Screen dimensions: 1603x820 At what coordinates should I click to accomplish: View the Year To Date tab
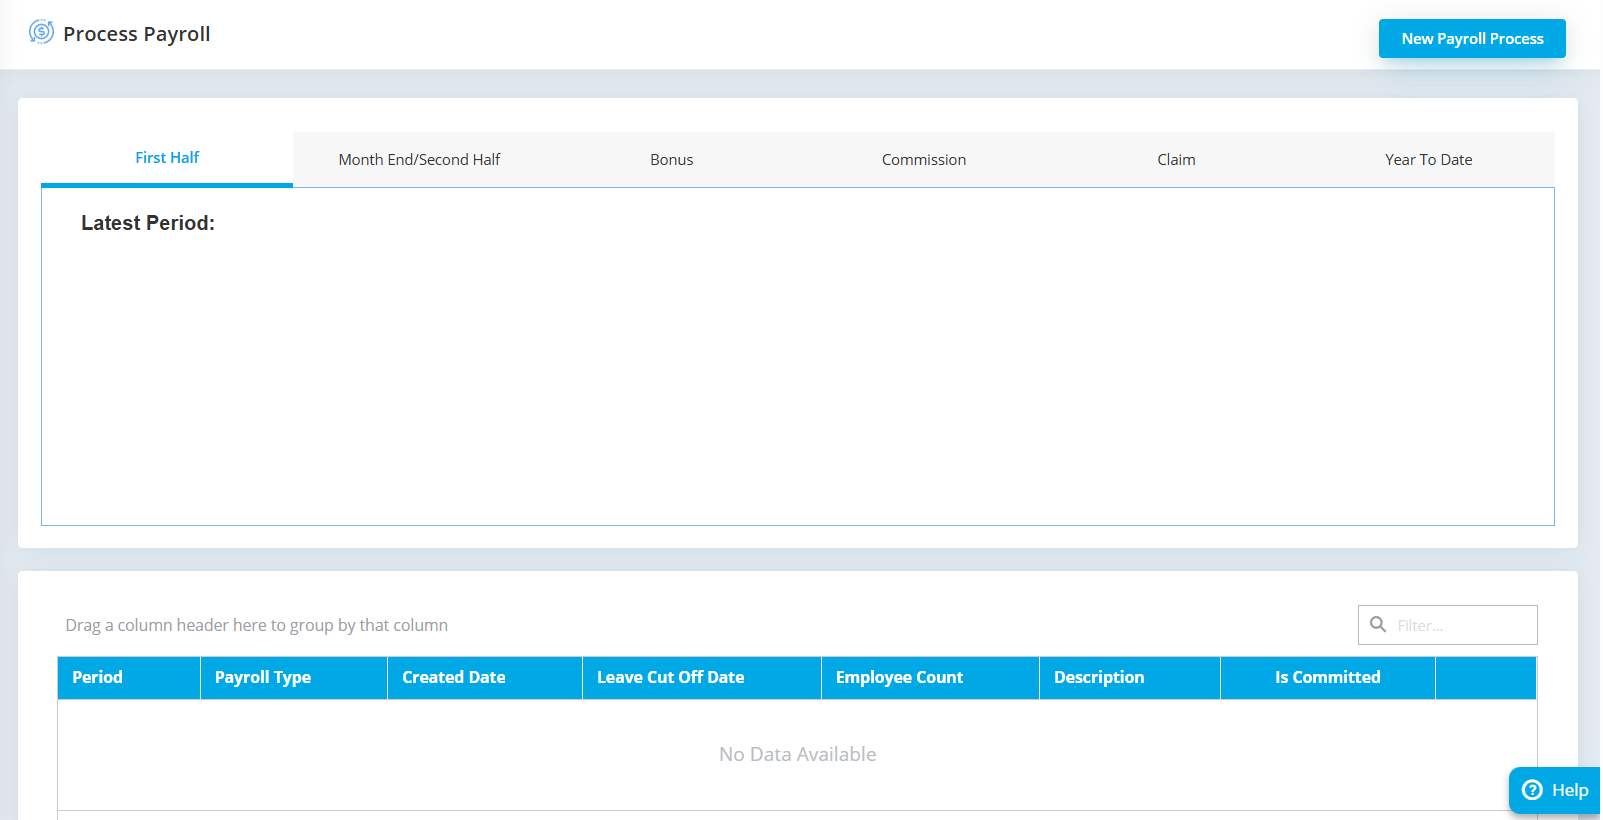(1428, 160)
